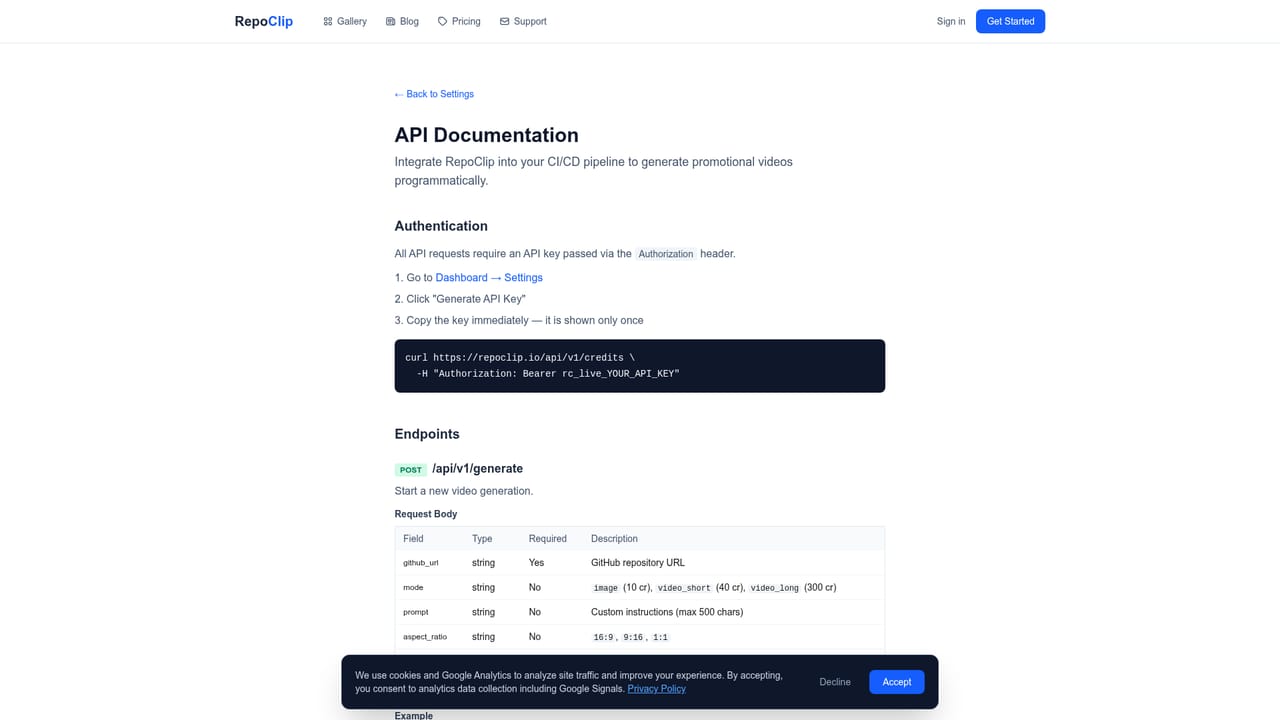This screenshot has width=1280, height=720.
Task: Click the 1:1 aspect ratio value
Action: tap(660, 637)
